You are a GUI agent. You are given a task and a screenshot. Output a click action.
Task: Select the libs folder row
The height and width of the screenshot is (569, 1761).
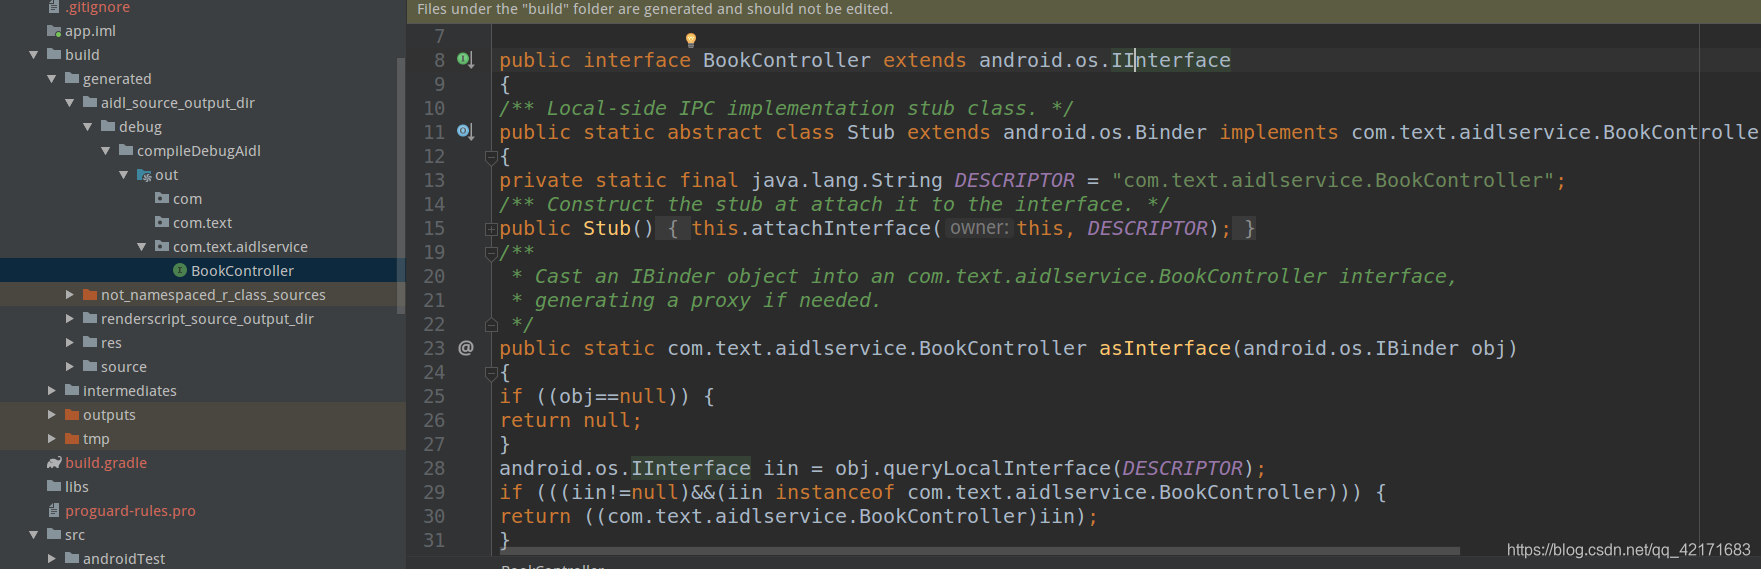pos(203,487)
